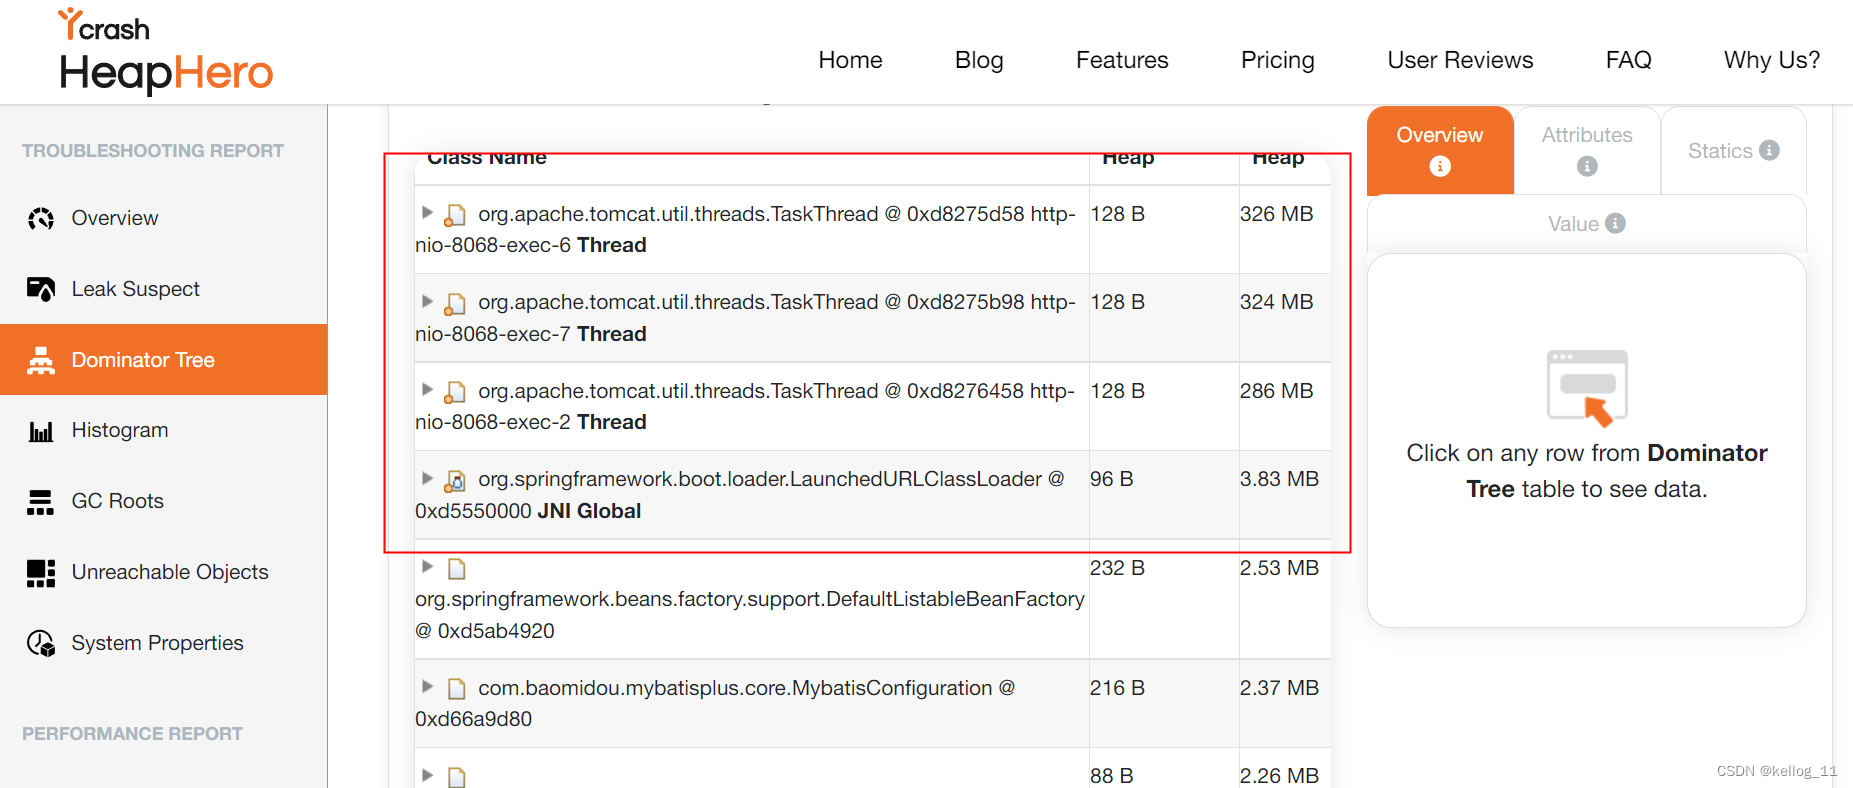Image resolution: width=1853 pixels, height=788 pixels.
Task: Click the GC Roots sidebar icon
Action: click(41, 502)
